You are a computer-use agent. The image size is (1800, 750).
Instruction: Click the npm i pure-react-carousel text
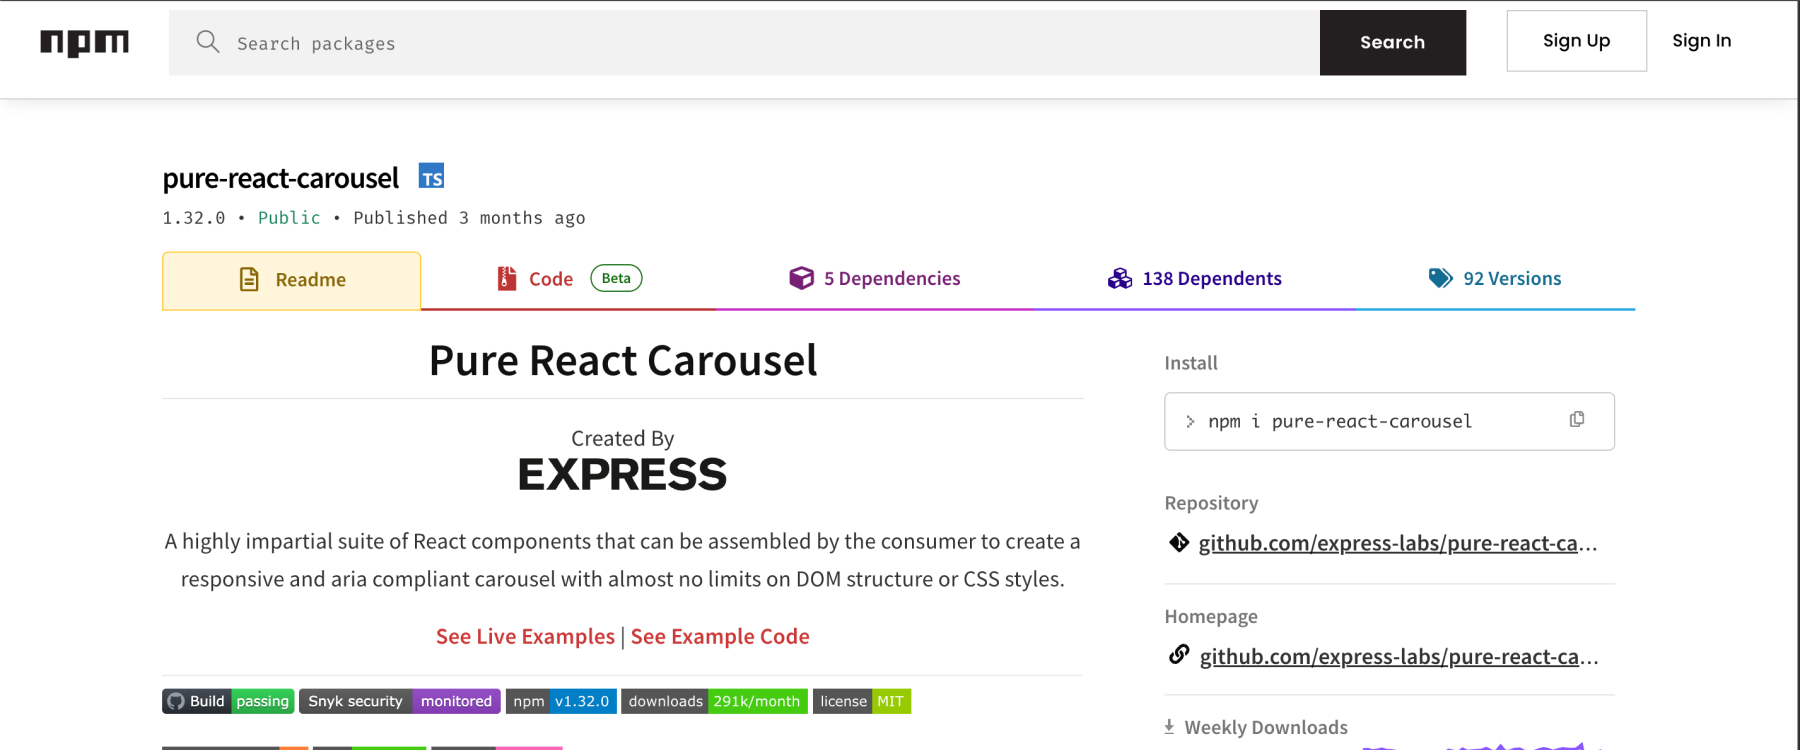(1340, 422)
